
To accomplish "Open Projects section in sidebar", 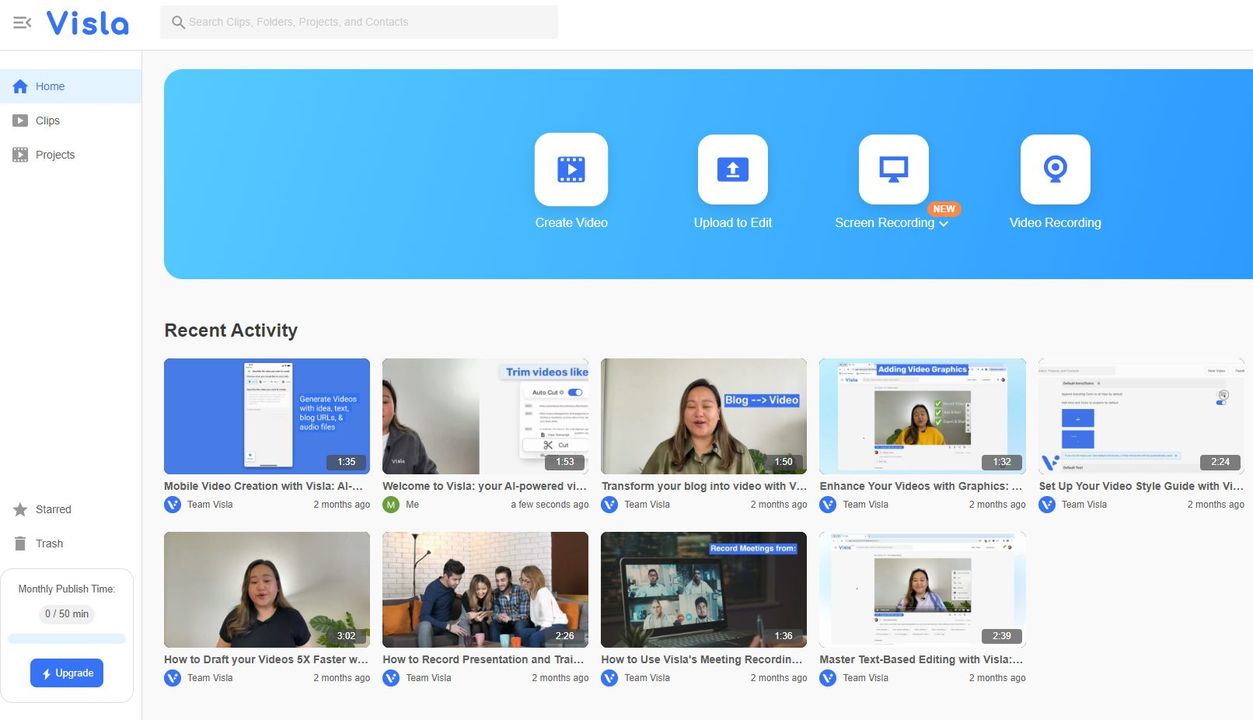I will tap(70, 155).
